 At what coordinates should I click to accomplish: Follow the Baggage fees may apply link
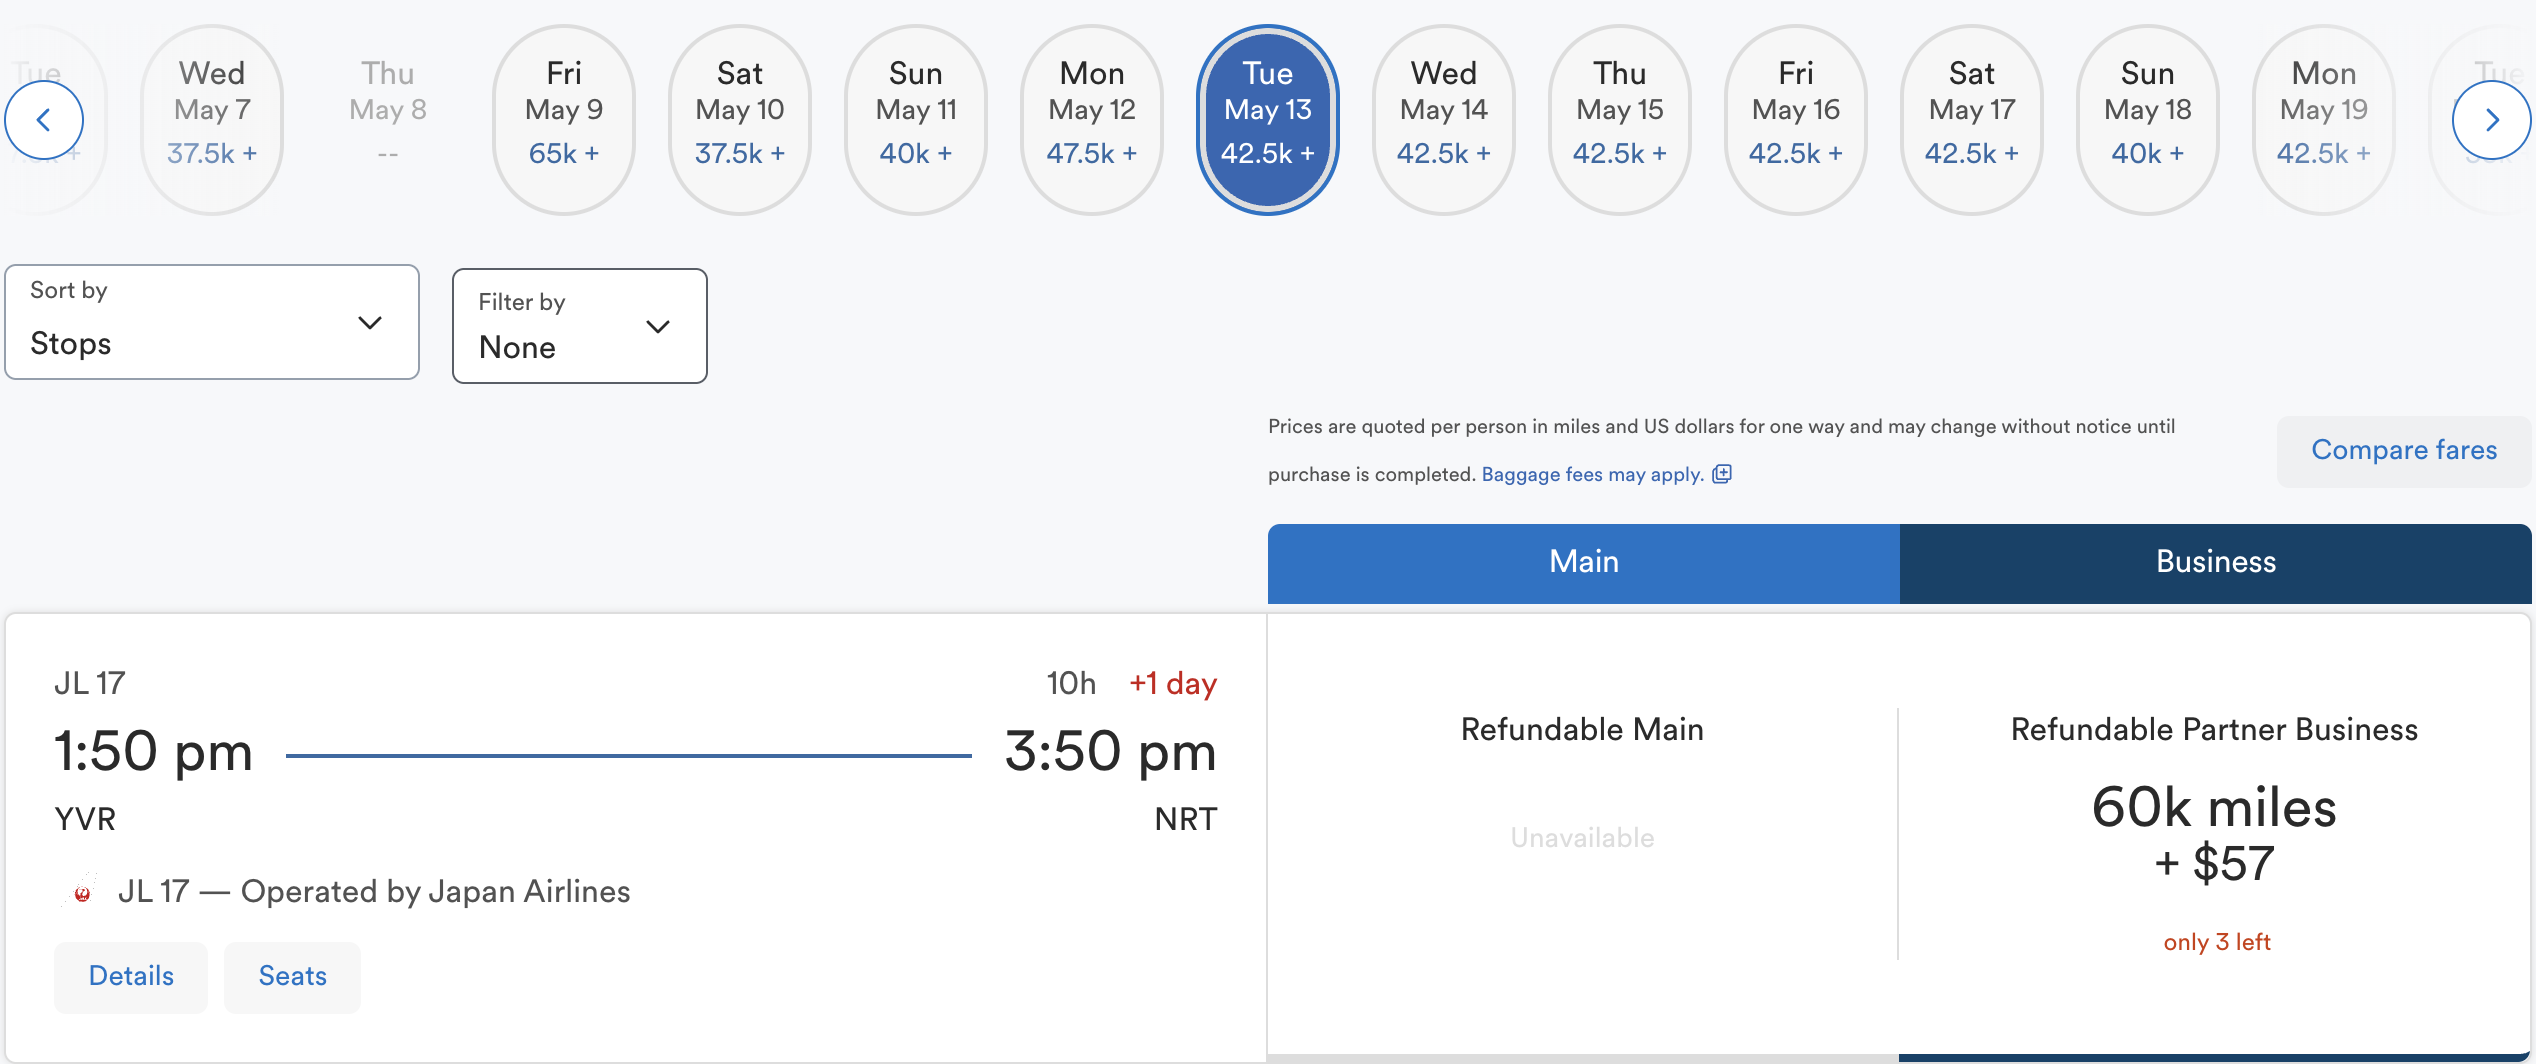(x=1593, y=474)
